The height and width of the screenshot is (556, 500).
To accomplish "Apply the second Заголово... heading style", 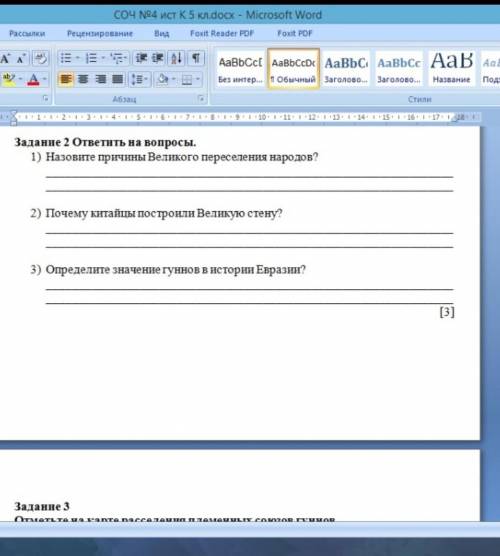I will pos(399,69).
